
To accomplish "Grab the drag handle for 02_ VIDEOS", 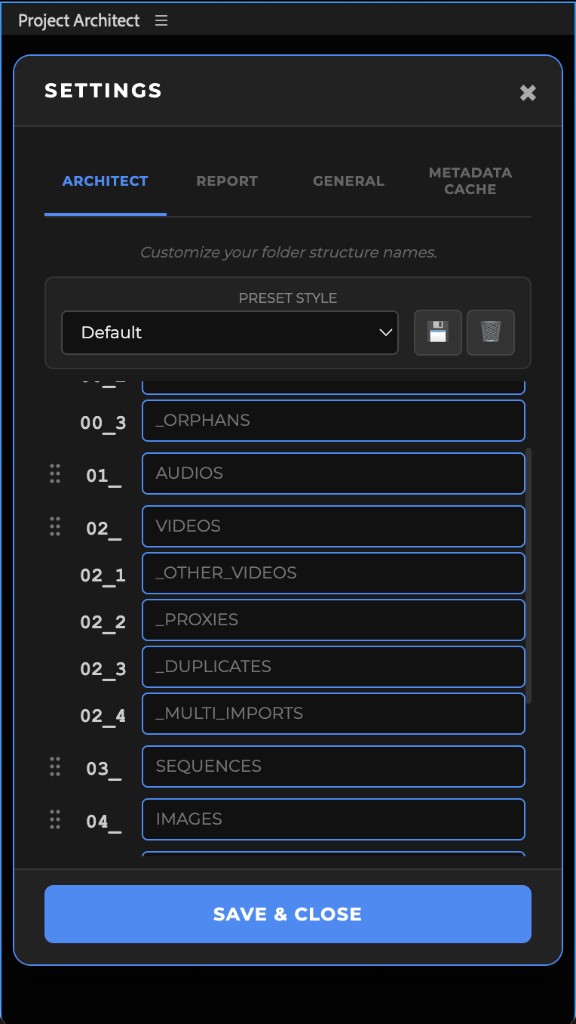I will tap(55, 526).
